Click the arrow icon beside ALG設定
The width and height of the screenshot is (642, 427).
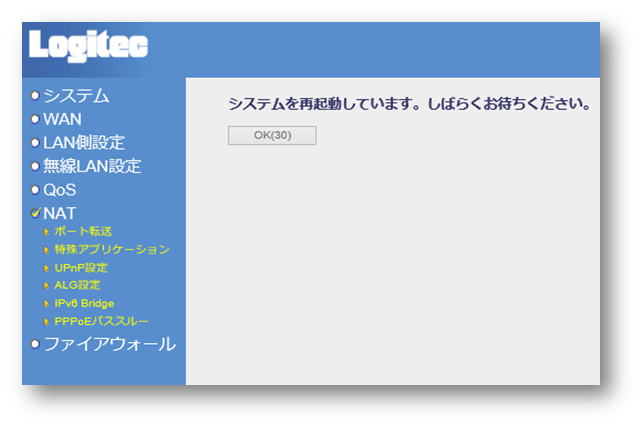pos(46,285)
